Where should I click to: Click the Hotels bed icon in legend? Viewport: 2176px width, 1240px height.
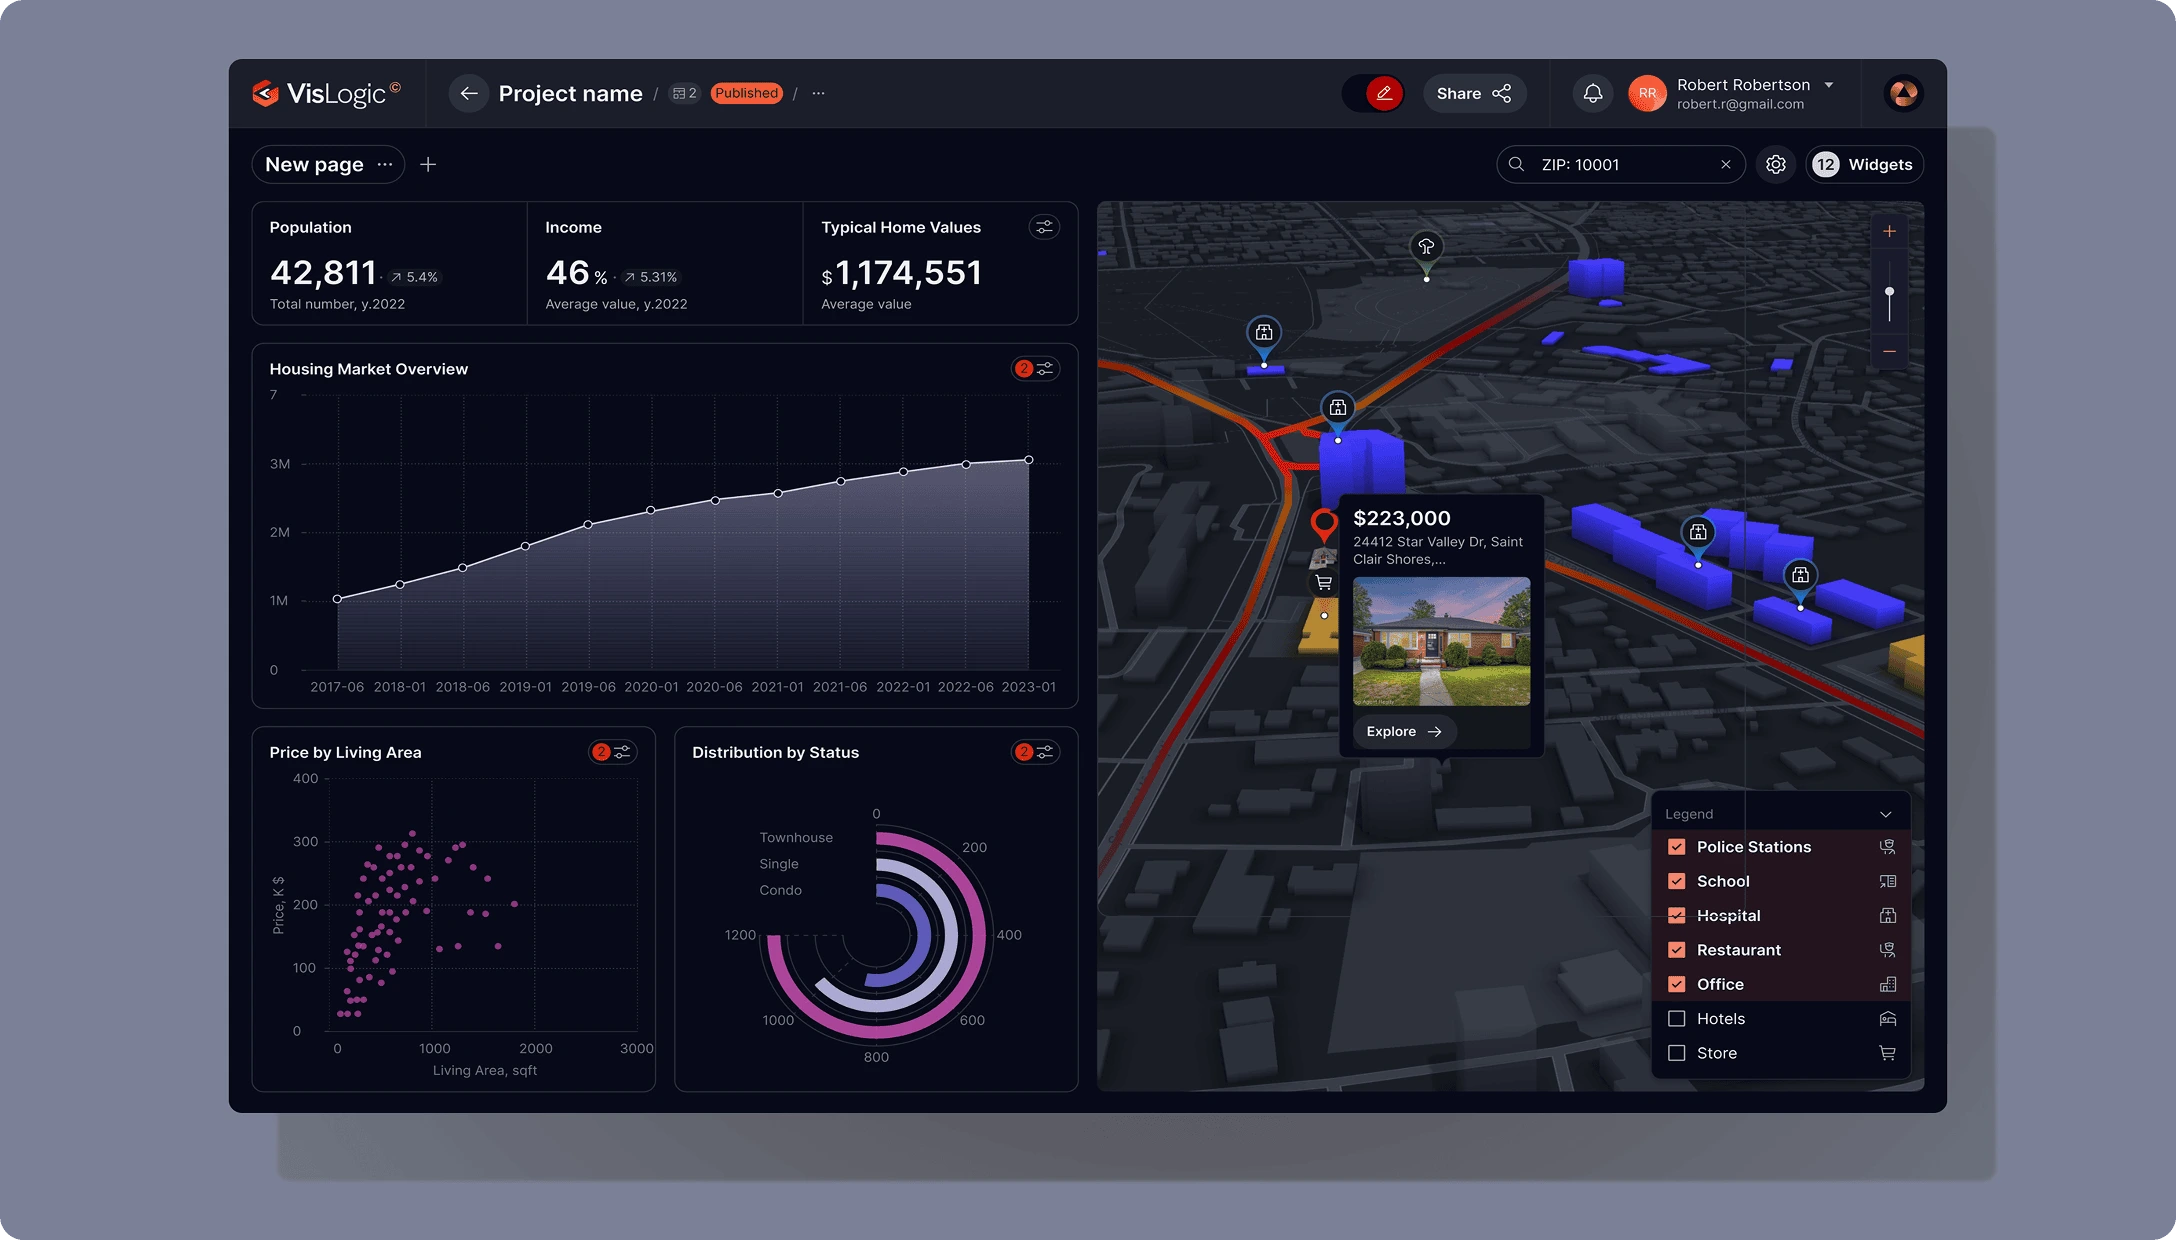(1887, 1019)
